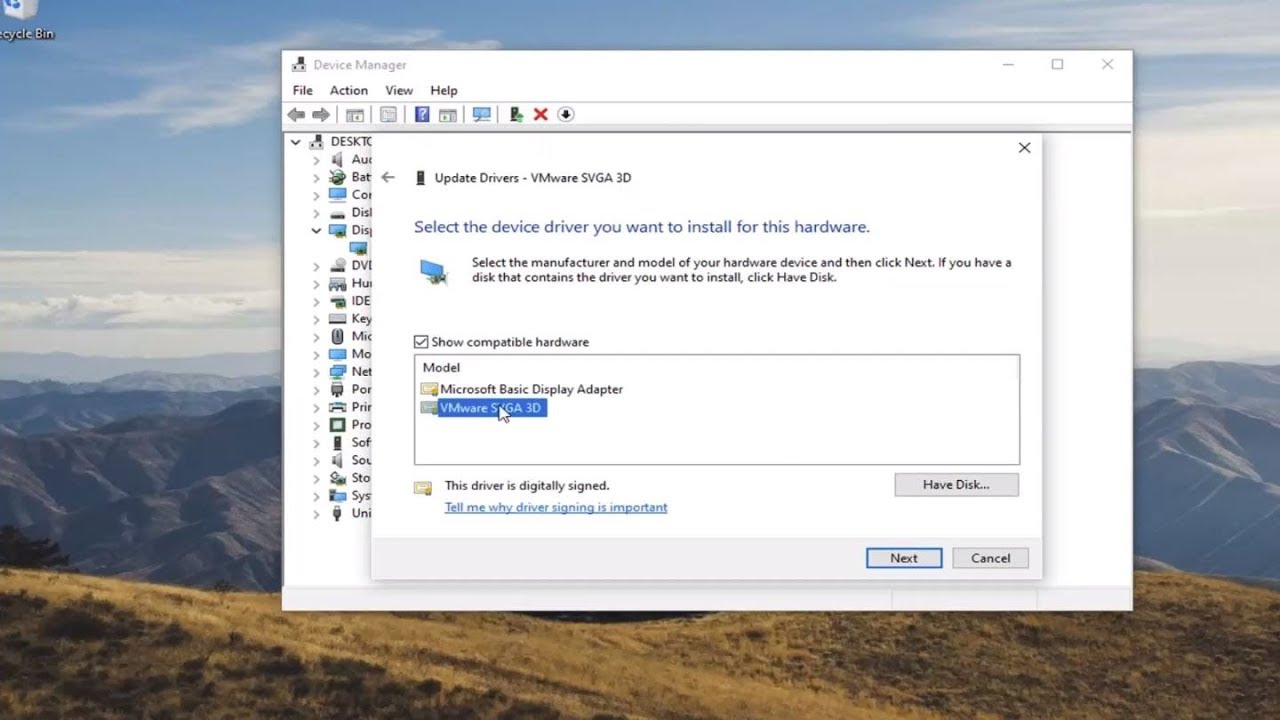Select the Audio inputs speaker icon in tree
Screen dimensions: 1280x720
coord(337,159)
